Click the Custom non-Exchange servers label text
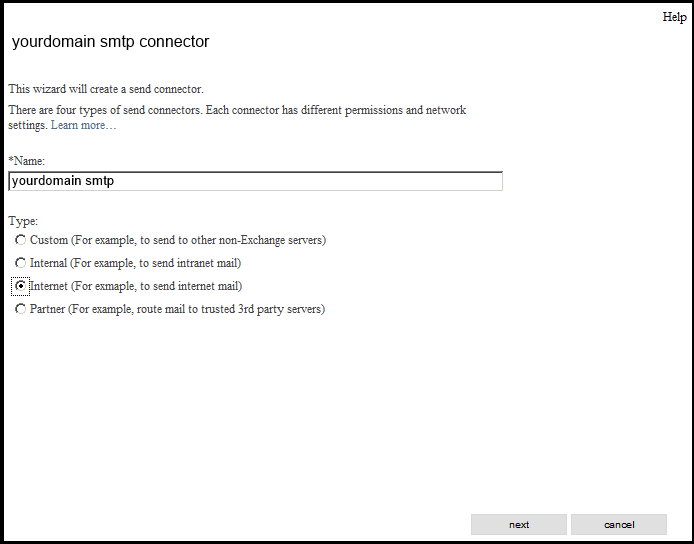This screenshot has width=694, height=544. 178,240
